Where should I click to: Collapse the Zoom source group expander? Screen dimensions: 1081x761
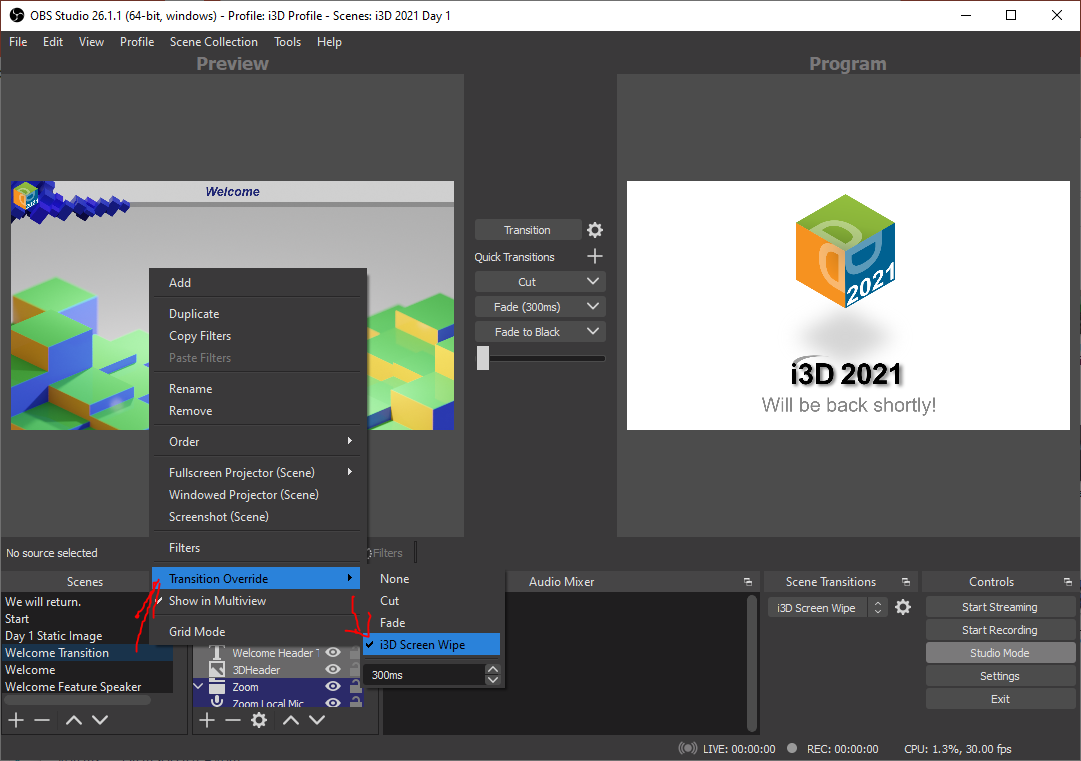point(197,687)
